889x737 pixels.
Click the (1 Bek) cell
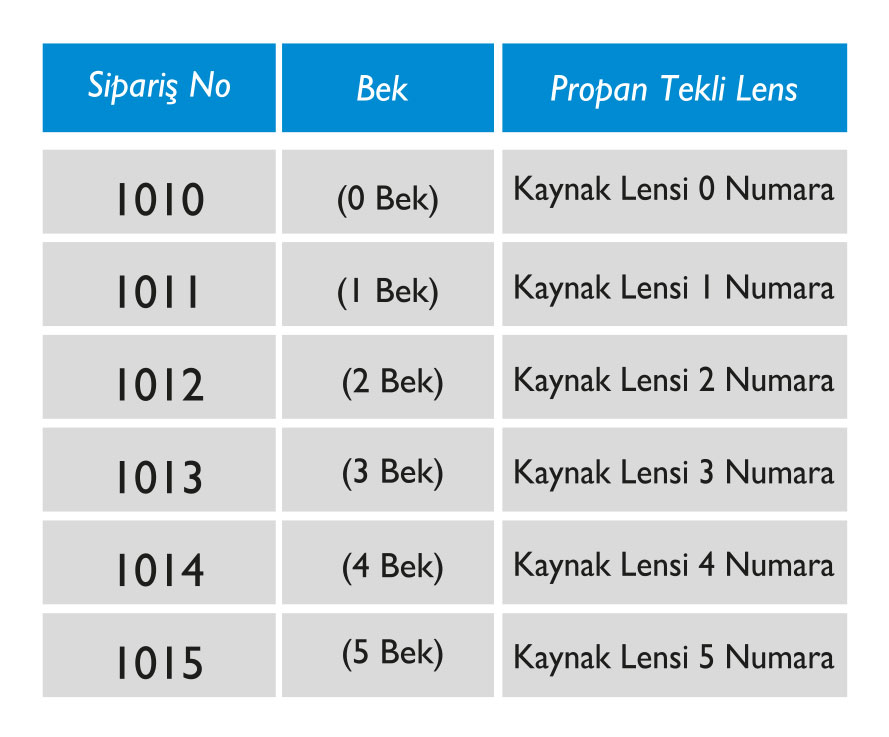pyautogui.click(x=388, y=291)
